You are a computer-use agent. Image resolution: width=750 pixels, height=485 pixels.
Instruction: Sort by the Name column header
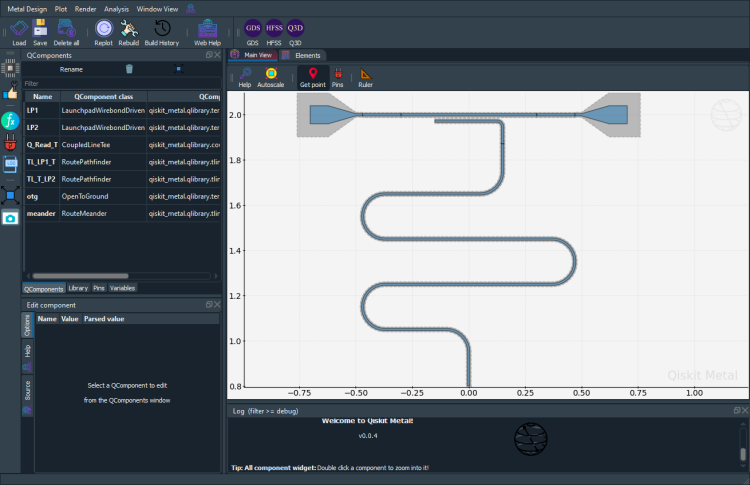tap(43, 97)
